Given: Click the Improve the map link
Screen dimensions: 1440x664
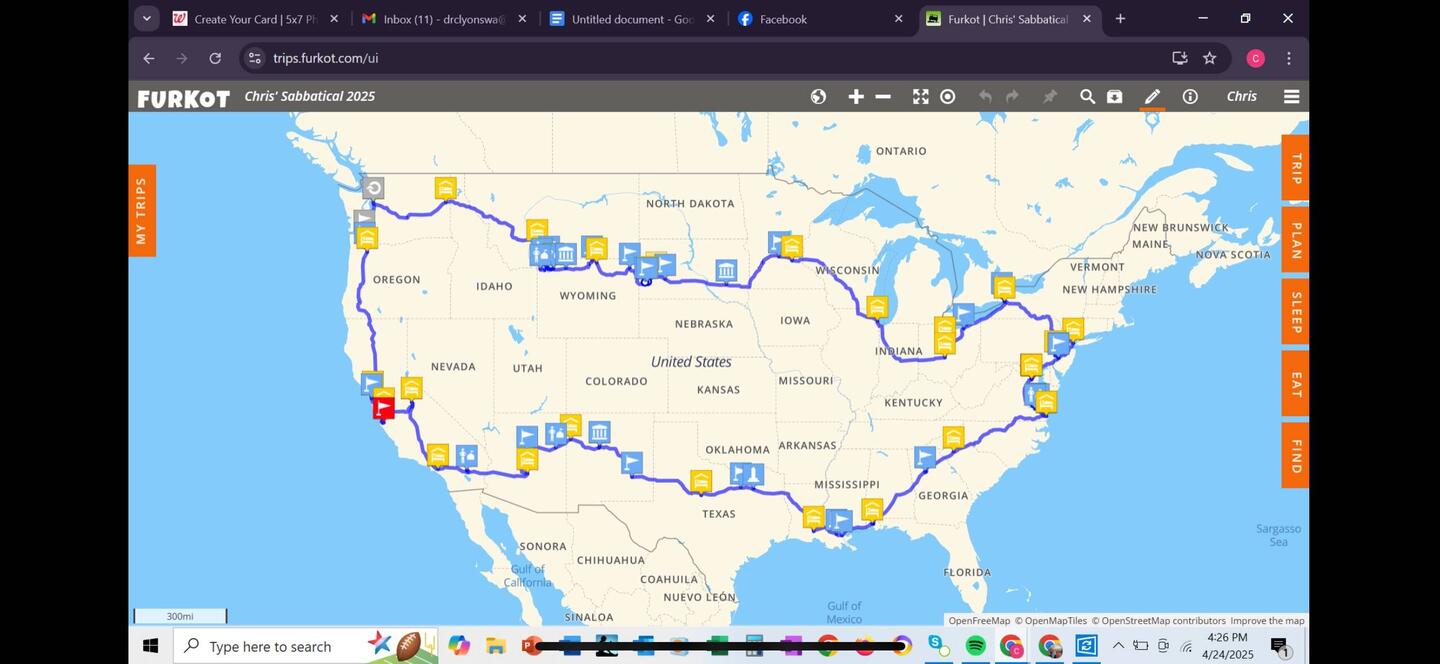Looking at the screenshot, I should pos(1267,621).
